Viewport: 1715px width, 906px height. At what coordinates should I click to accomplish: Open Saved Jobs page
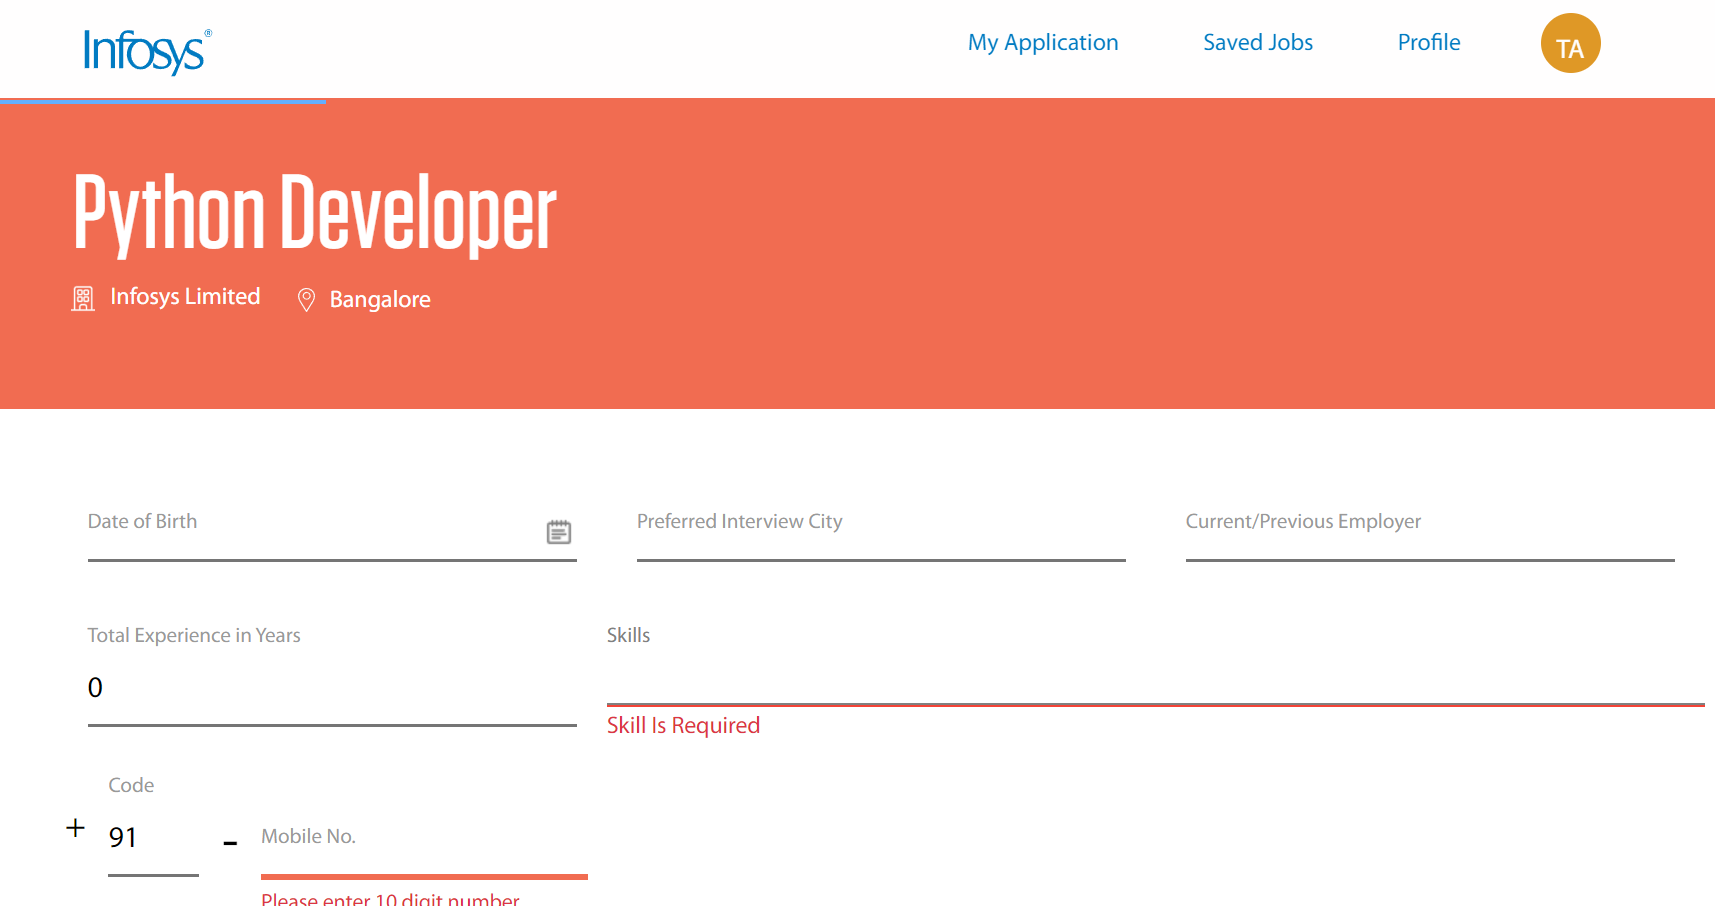[x=1257, y=42]
